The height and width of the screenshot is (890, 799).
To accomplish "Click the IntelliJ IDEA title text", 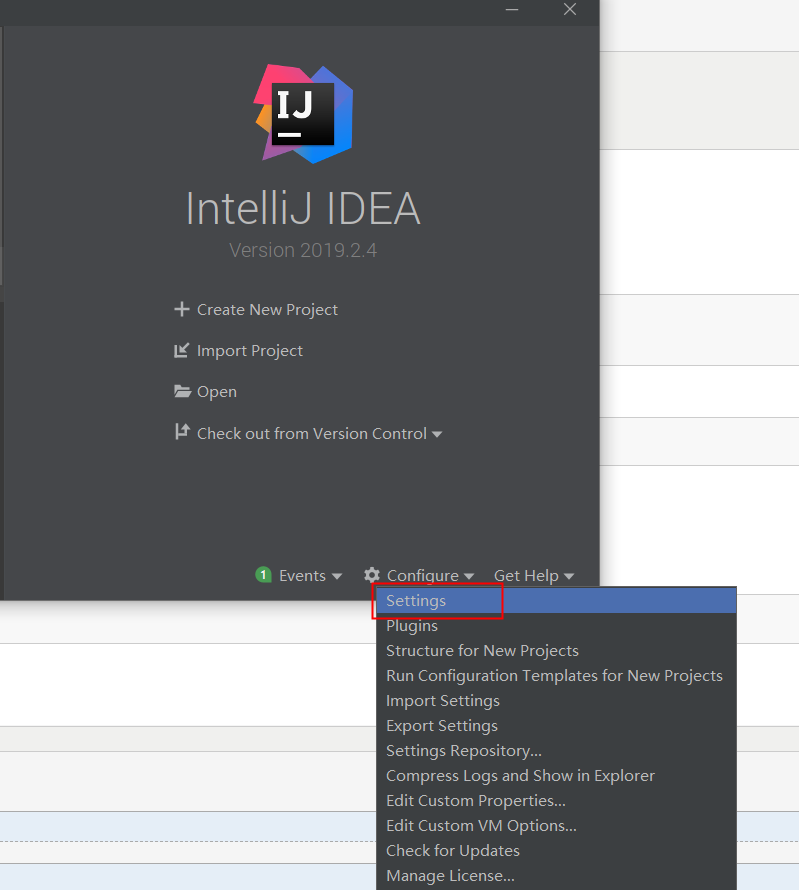I will pyautogui.click(x=304, y=209).
